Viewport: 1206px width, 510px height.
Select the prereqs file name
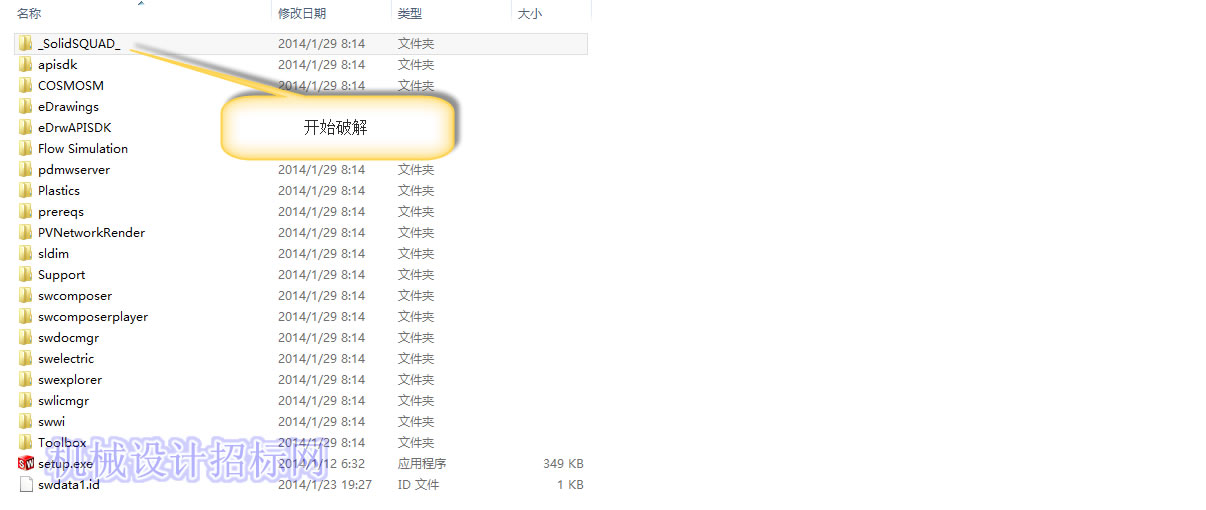pyautogui.click(x=61, y=212)
